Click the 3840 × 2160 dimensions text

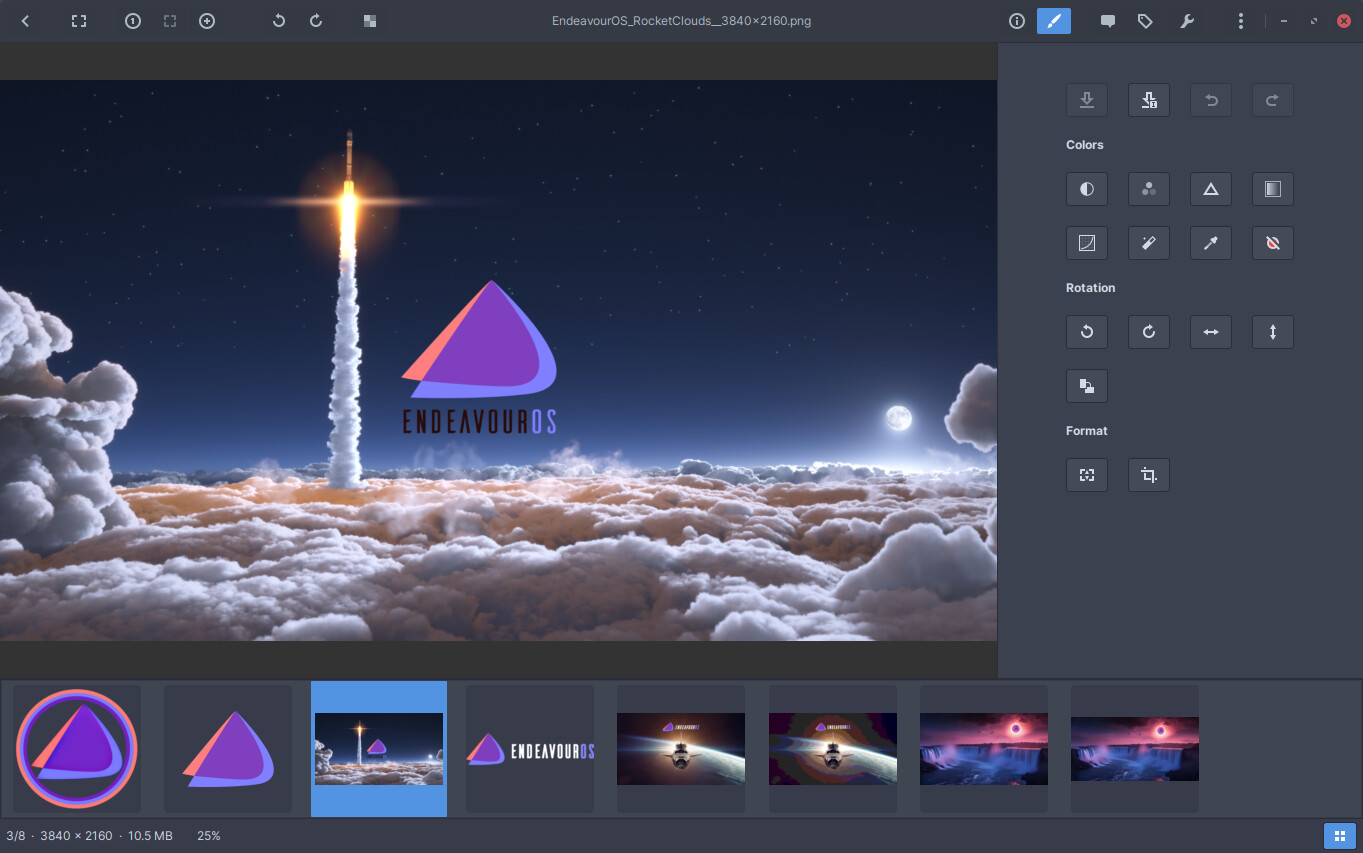tap(76, 836)
